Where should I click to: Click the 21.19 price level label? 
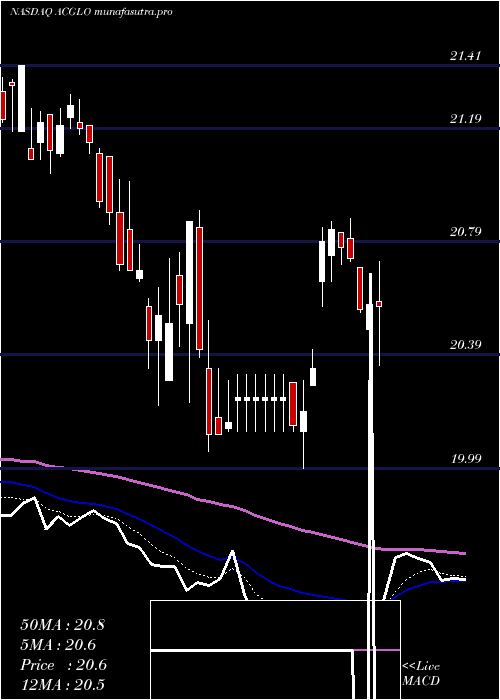[x=465, y=119]
